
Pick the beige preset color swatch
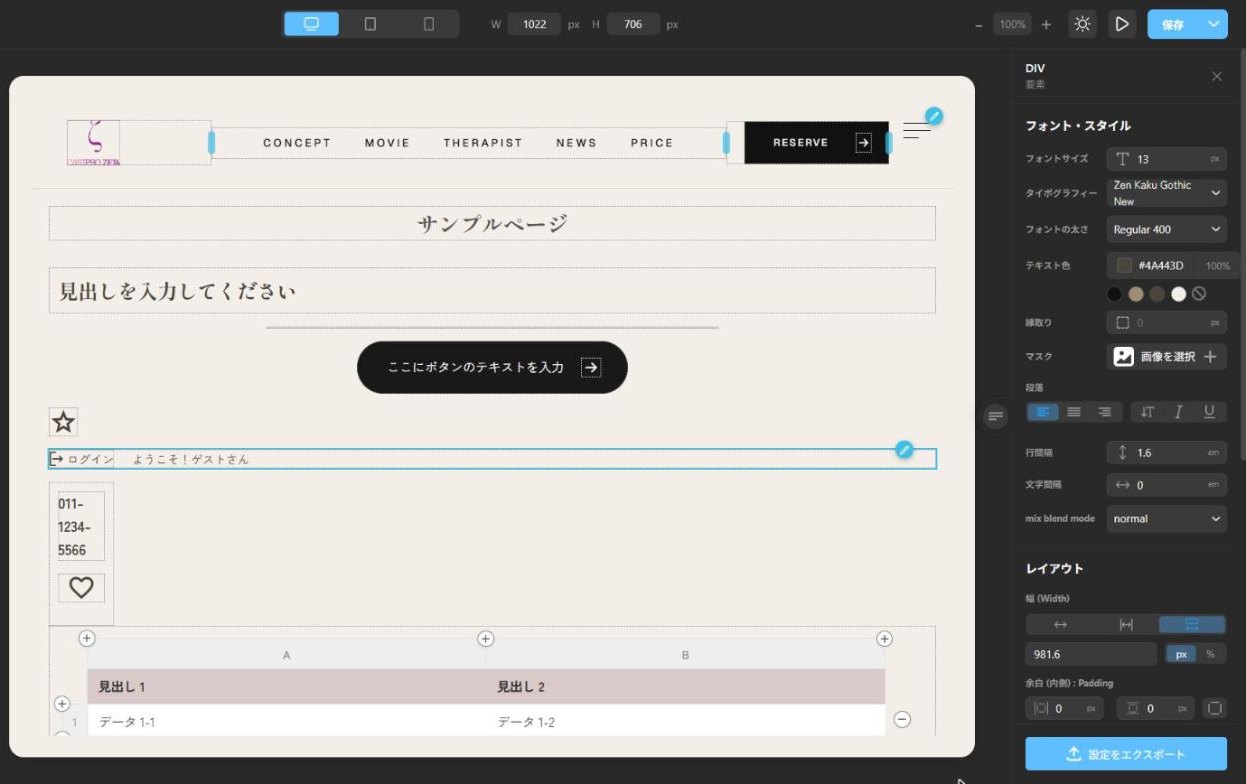click(1135, 294)
